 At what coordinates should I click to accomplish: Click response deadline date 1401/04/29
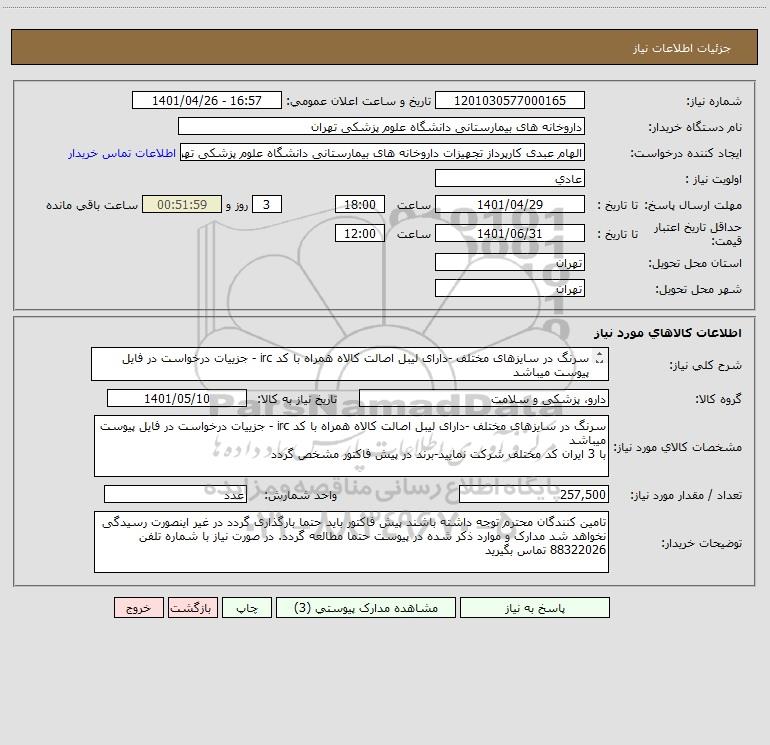point(510,204)
